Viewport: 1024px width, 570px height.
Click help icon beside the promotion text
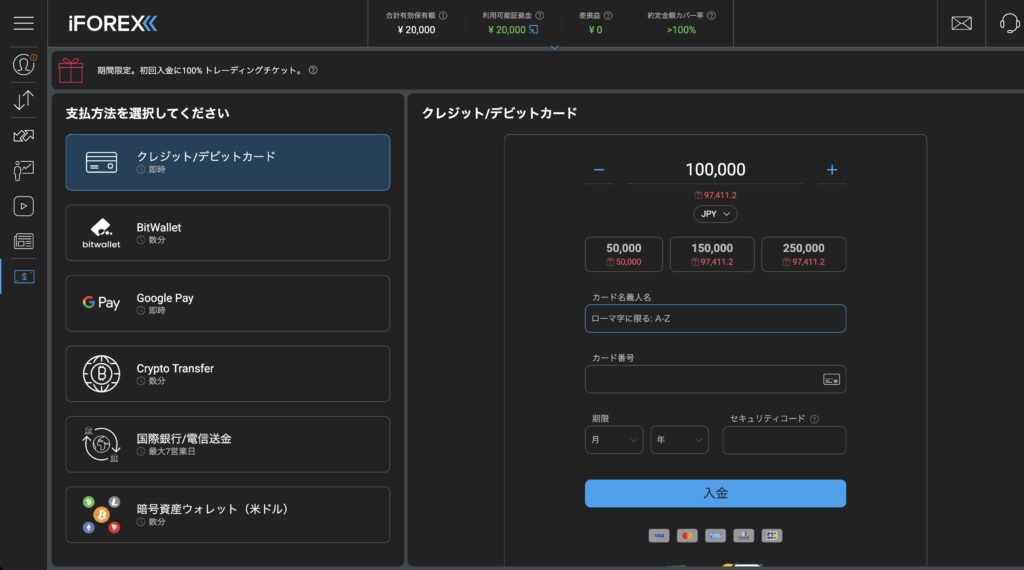[313, 70]
